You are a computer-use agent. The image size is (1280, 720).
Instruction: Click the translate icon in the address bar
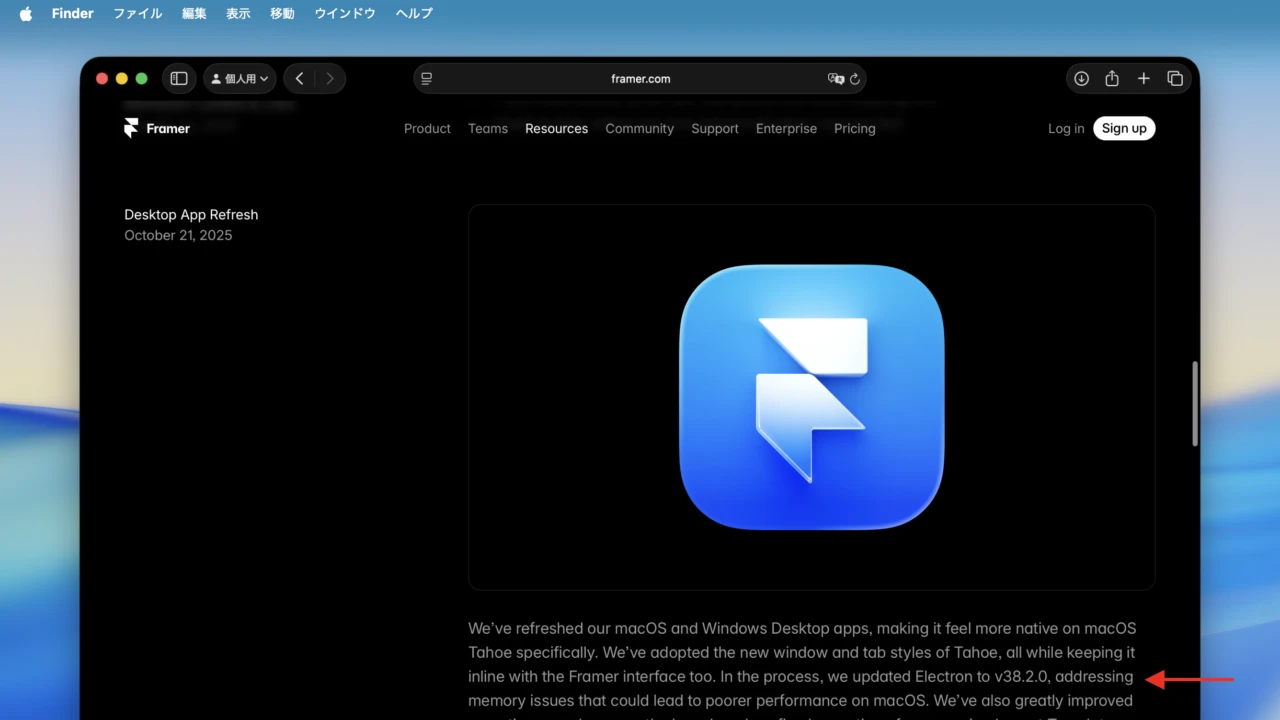836,78
